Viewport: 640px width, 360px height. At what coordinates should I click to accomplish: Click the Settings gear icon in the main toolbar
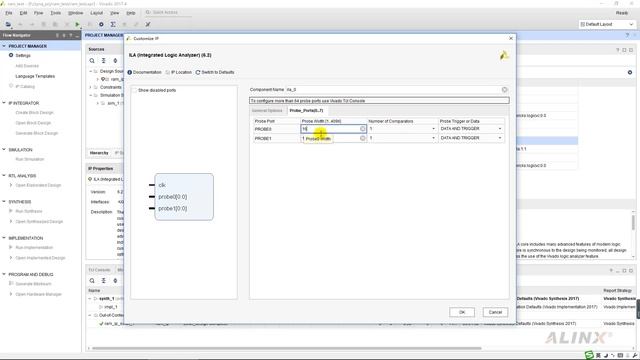pos(101,24)
